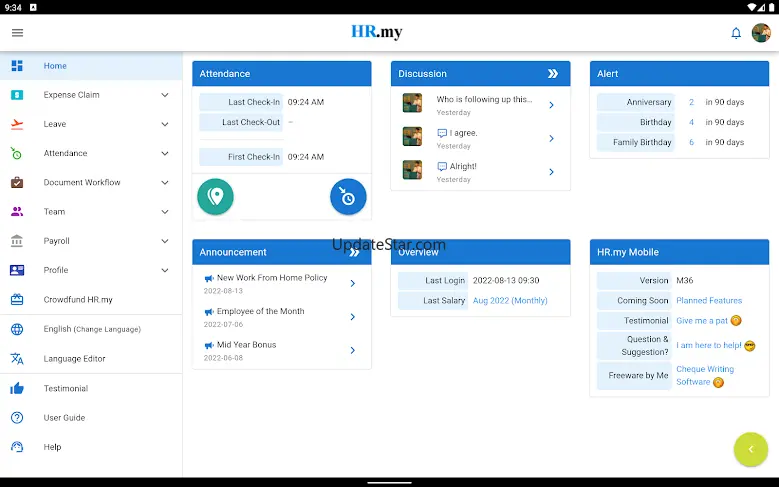Click the Expense Claim sidebar icon
Viewport: 779px width, 487px height.
17,95
